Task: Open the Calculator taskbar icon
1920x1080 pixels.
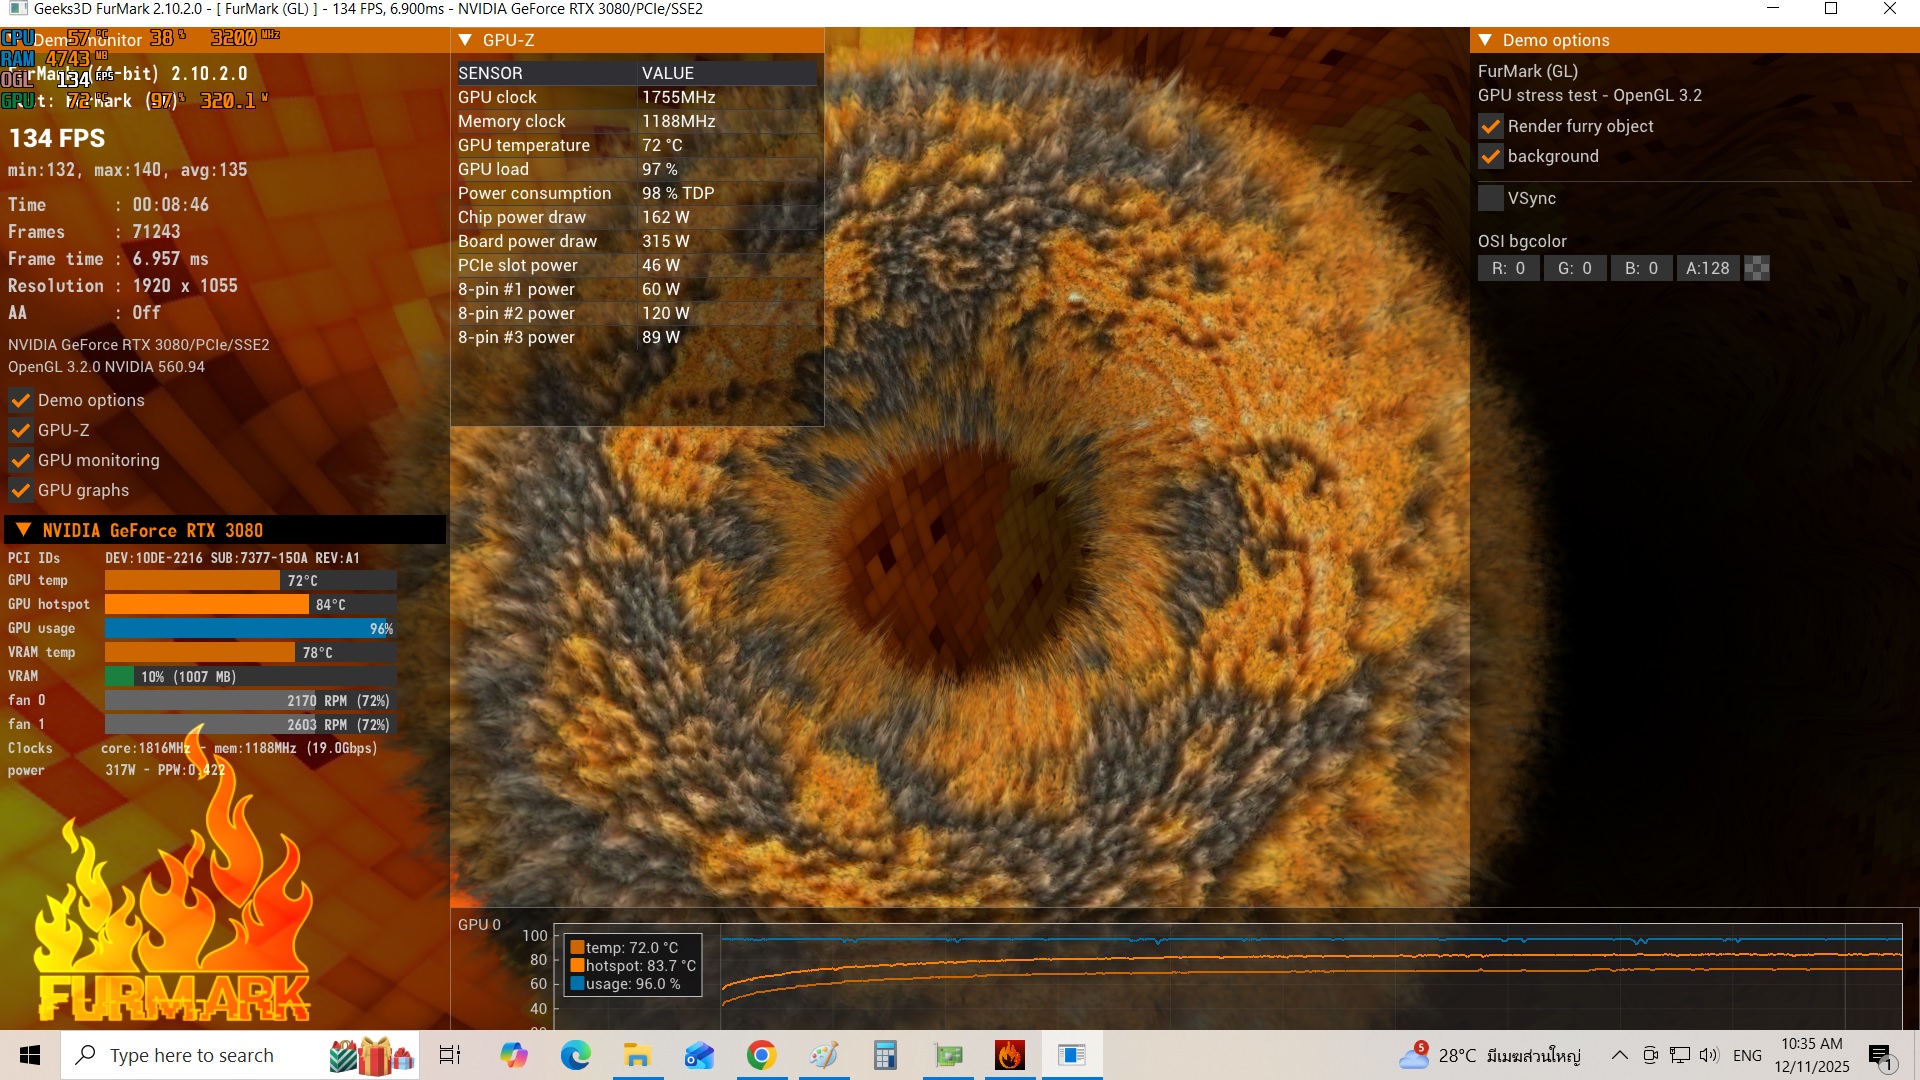Action: (x=885, y=1055)
